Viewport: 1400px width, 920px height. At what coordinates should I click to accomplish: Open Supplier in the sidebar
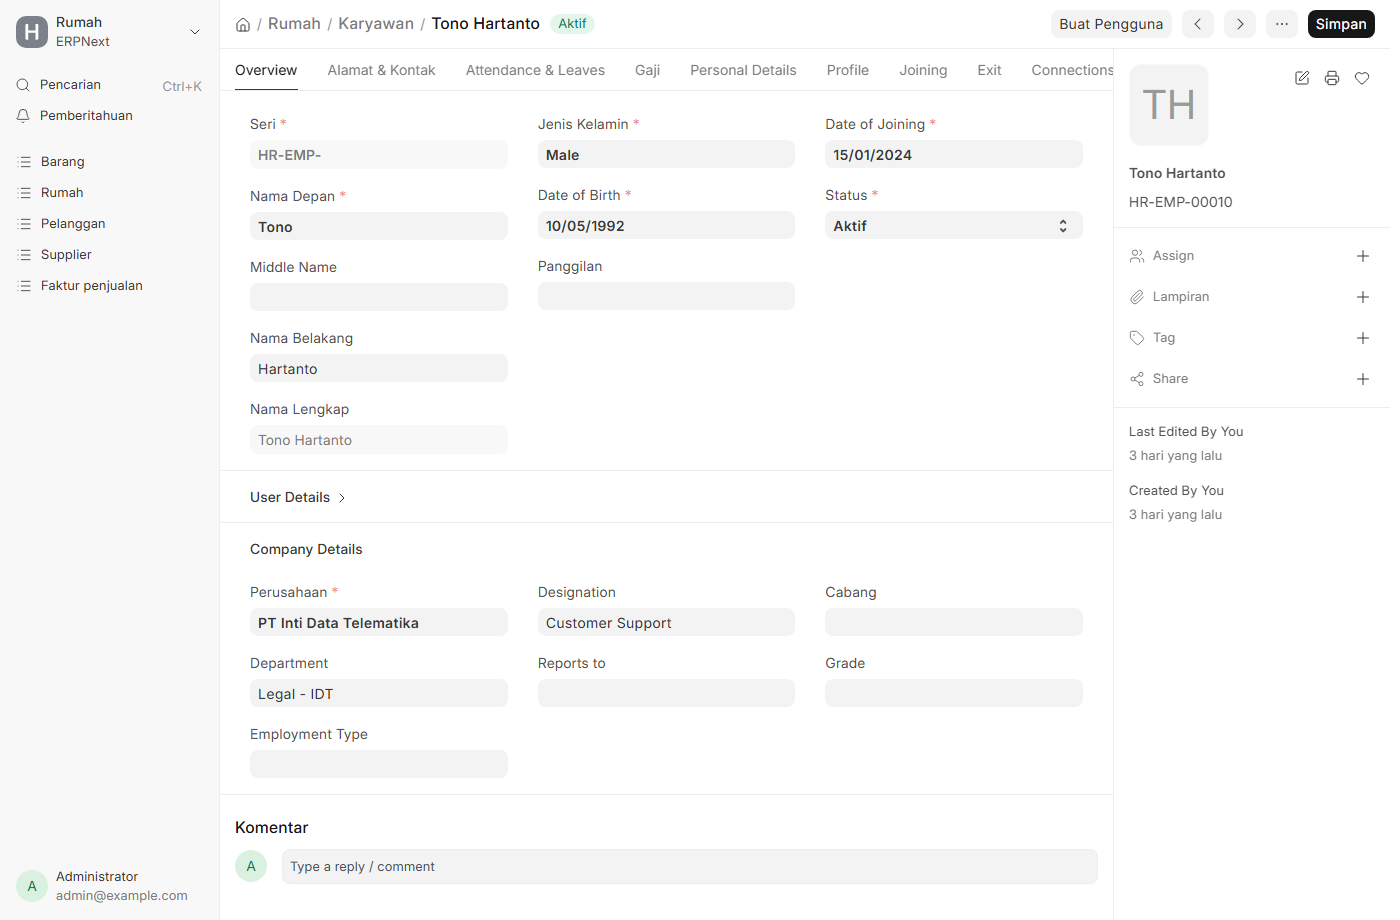click(66, 255)
